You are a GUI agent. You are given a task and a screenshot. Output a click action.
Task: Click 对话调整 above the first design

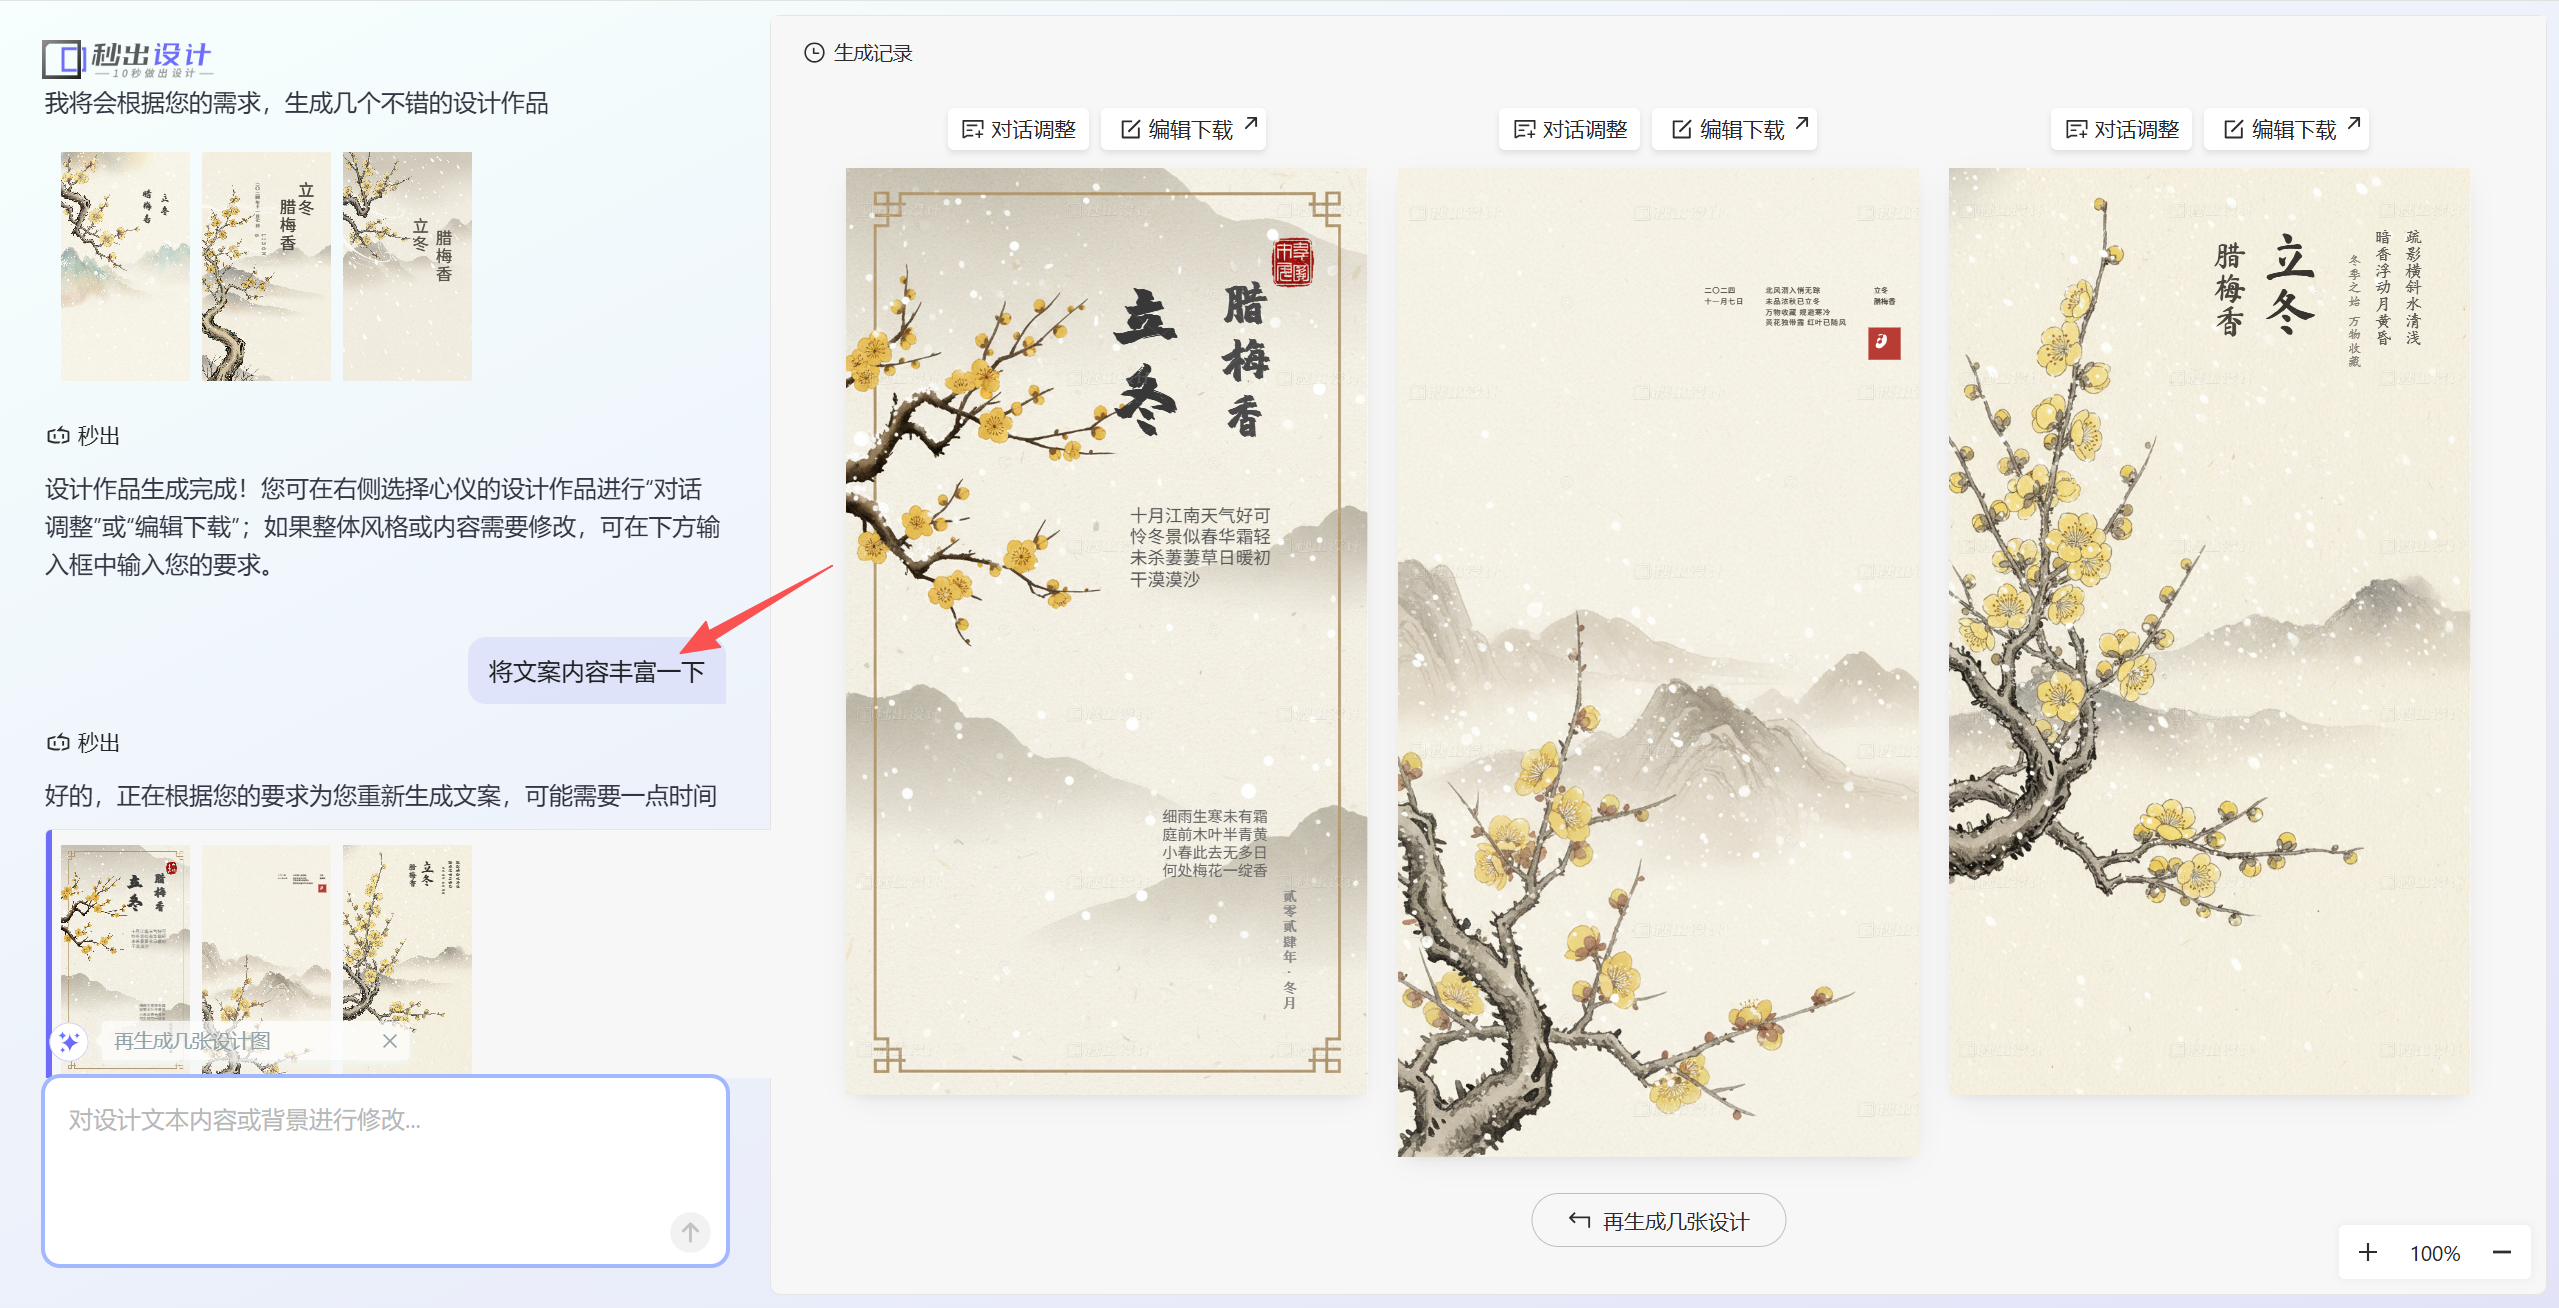(1018, 129)
